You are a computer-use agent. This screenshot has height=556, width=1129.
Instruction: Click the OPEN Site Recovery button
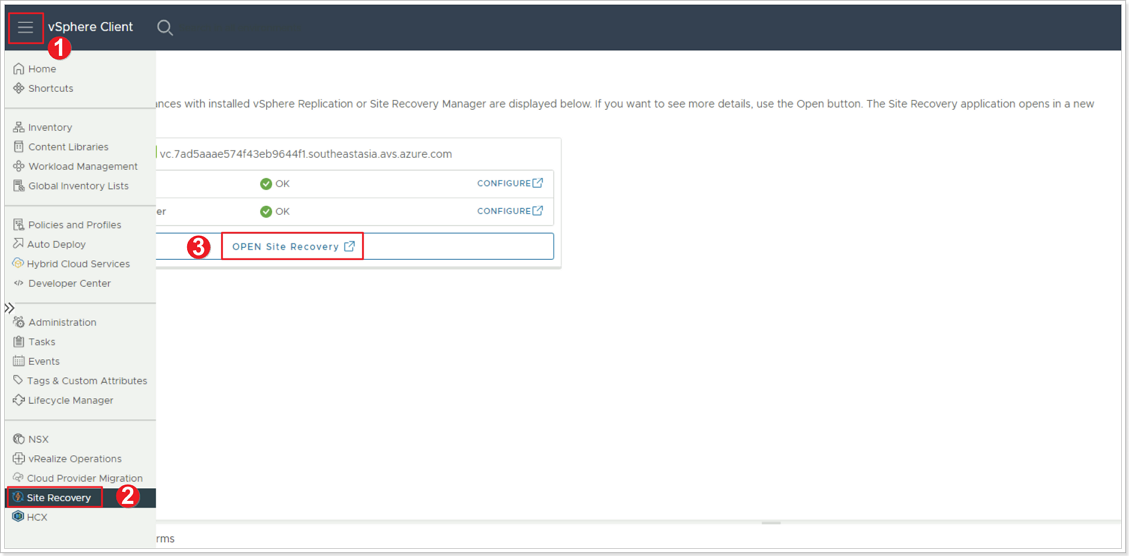(293, 246)
